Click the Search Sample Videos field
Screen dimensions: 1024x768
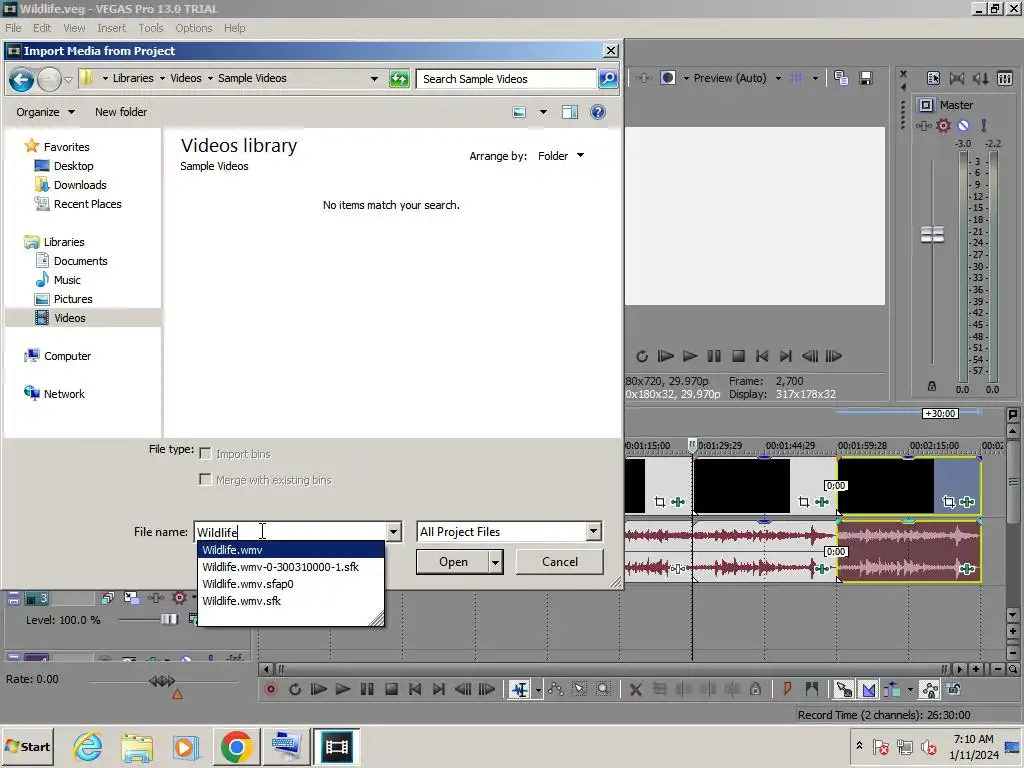click(x=506, y=79)
